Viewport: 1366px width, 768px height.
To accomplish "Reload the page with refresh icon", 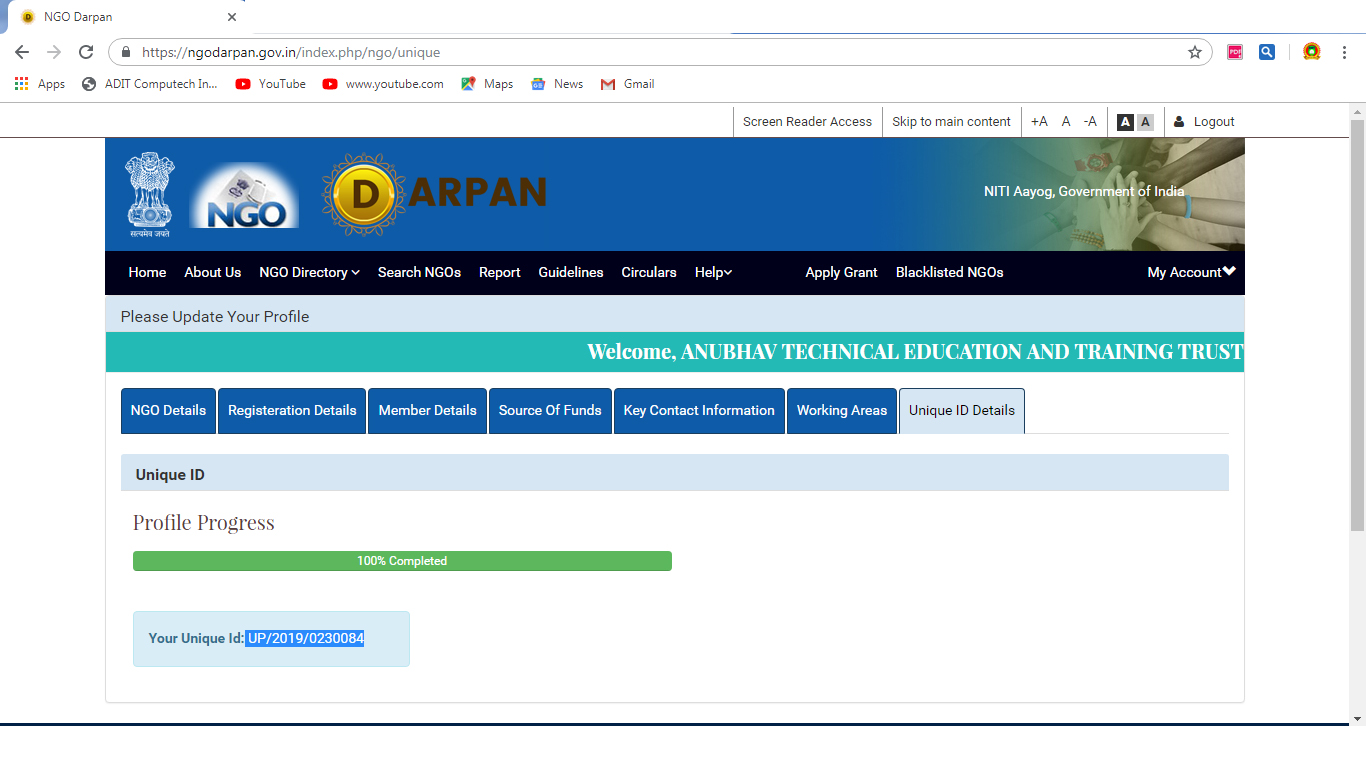I will (x=86, y=52).
